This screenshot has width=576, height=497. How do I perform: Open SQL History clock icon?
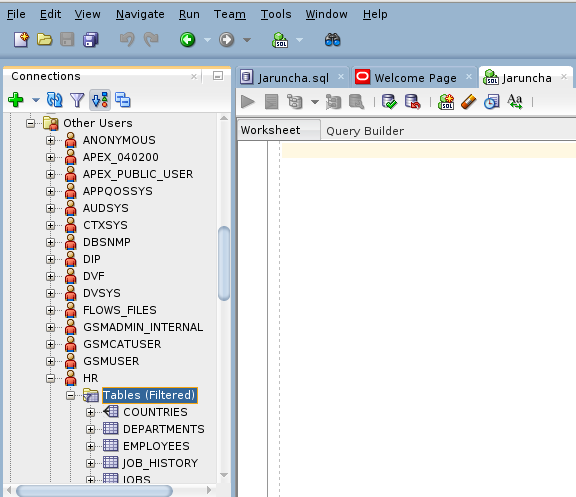491,102
